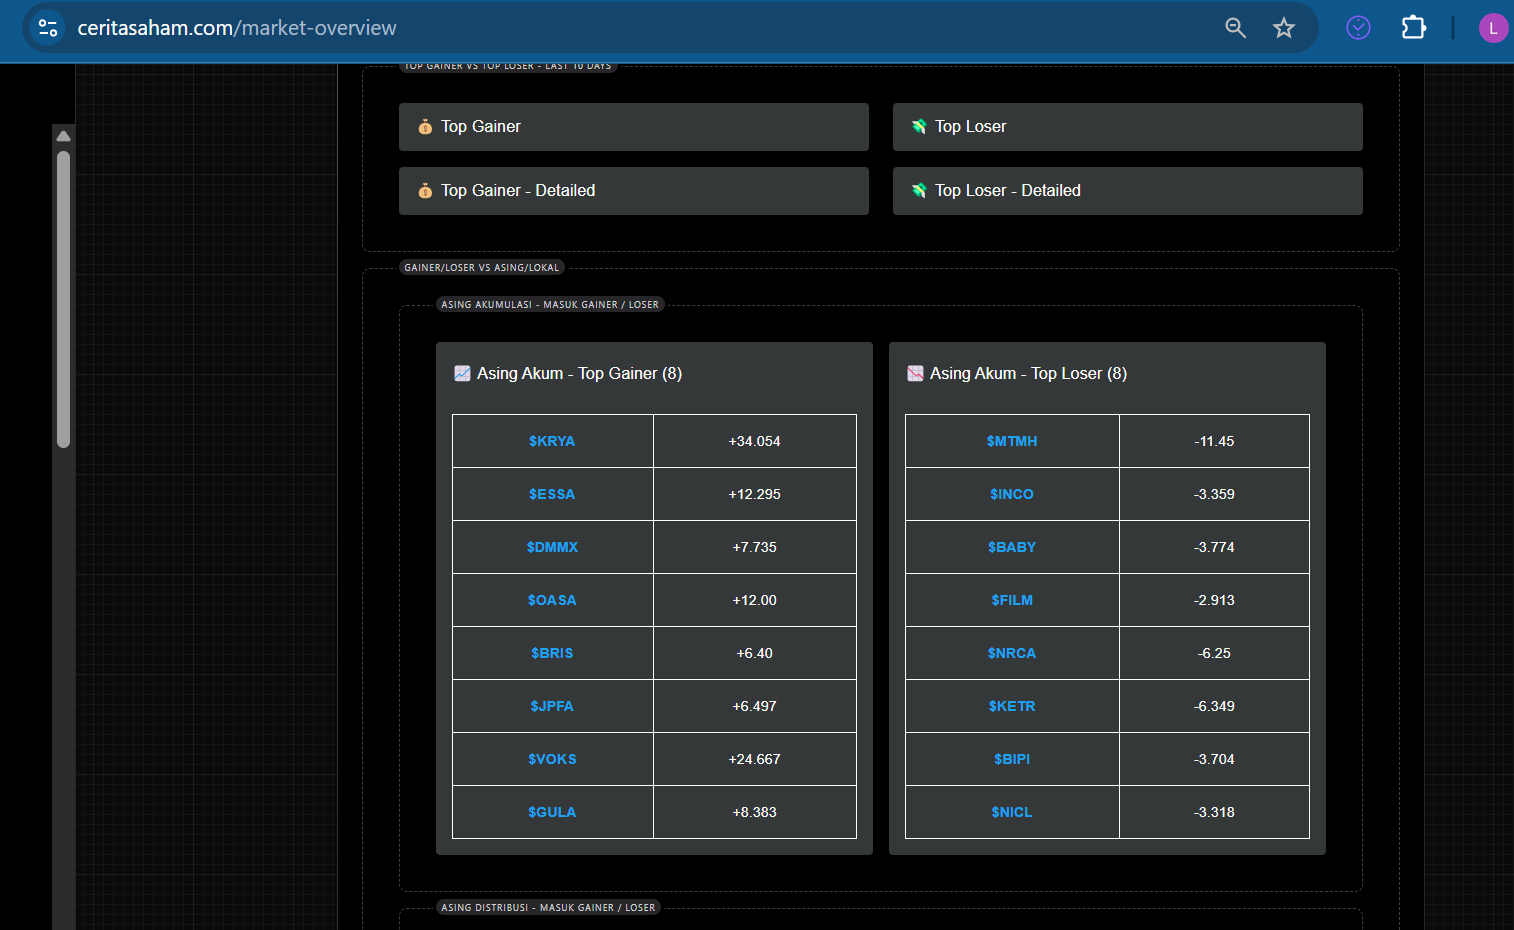The width and height of the screenshot is (1514, 930).
Task: Select the +12.00 value for OASA
Action: tap(755, 600)
